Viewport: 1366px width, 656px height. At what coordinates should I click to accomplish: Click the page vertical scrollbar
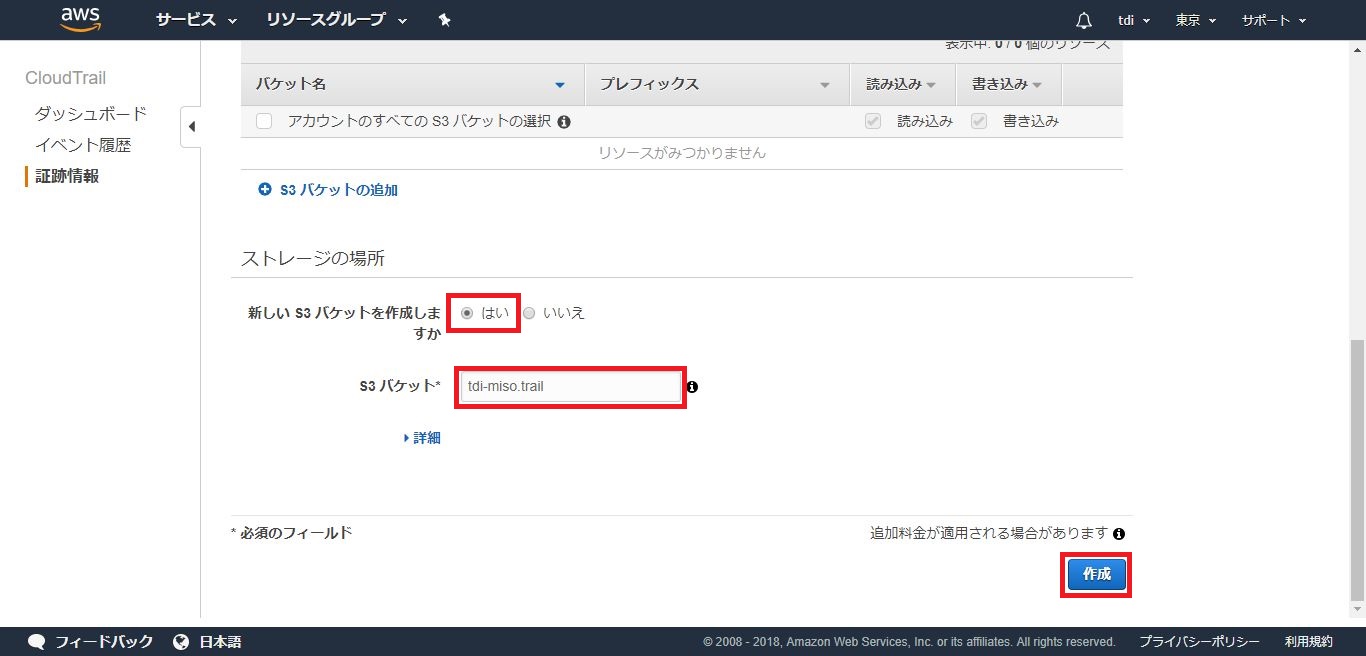tap(1357, 470)
